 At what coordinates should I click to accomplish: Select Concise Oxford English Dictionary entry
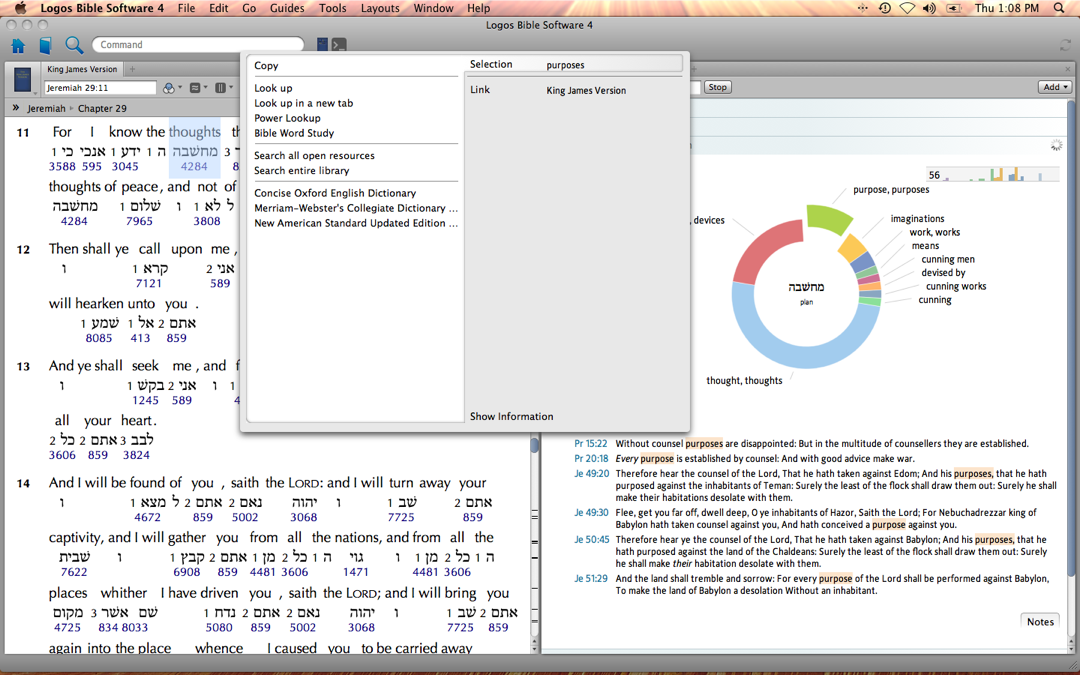coord(335,193)
